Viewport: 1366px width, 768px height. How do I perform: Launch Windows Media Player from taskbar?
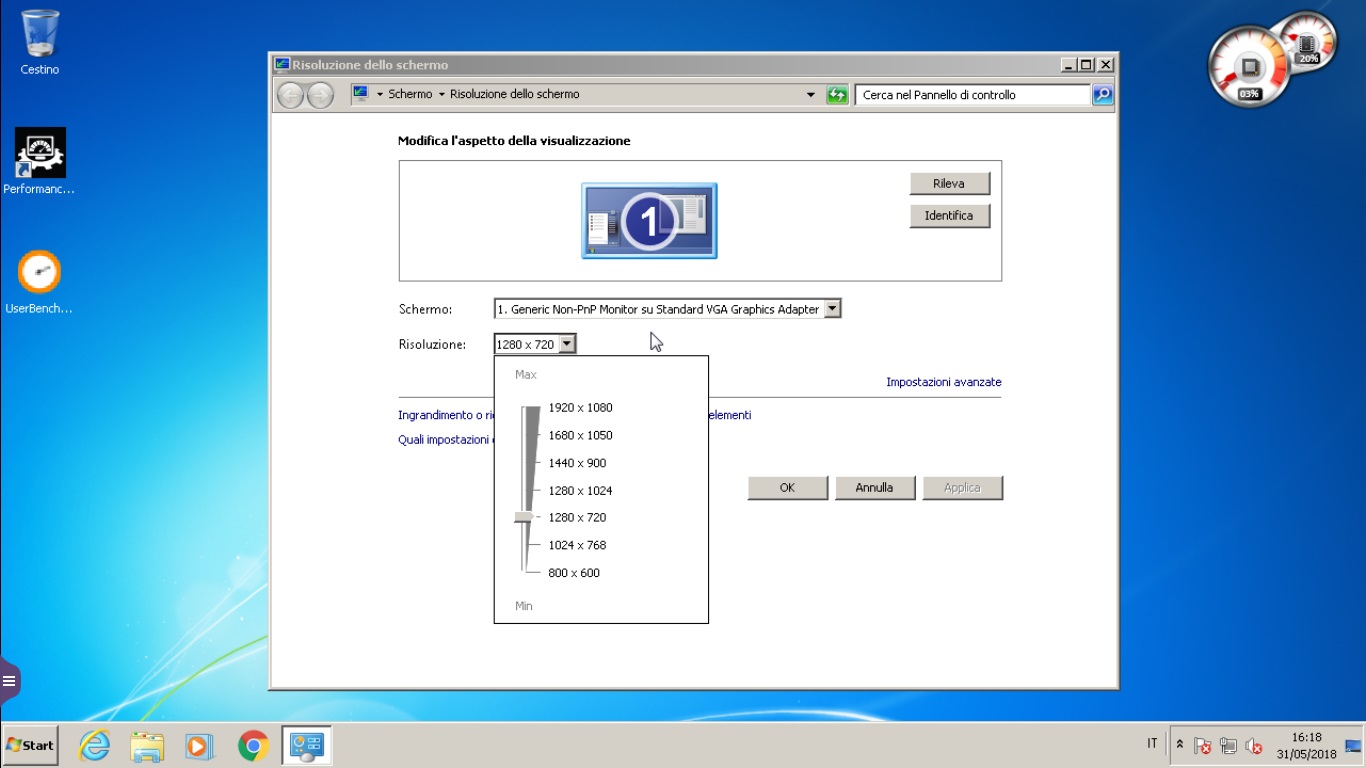pos(200,746)
